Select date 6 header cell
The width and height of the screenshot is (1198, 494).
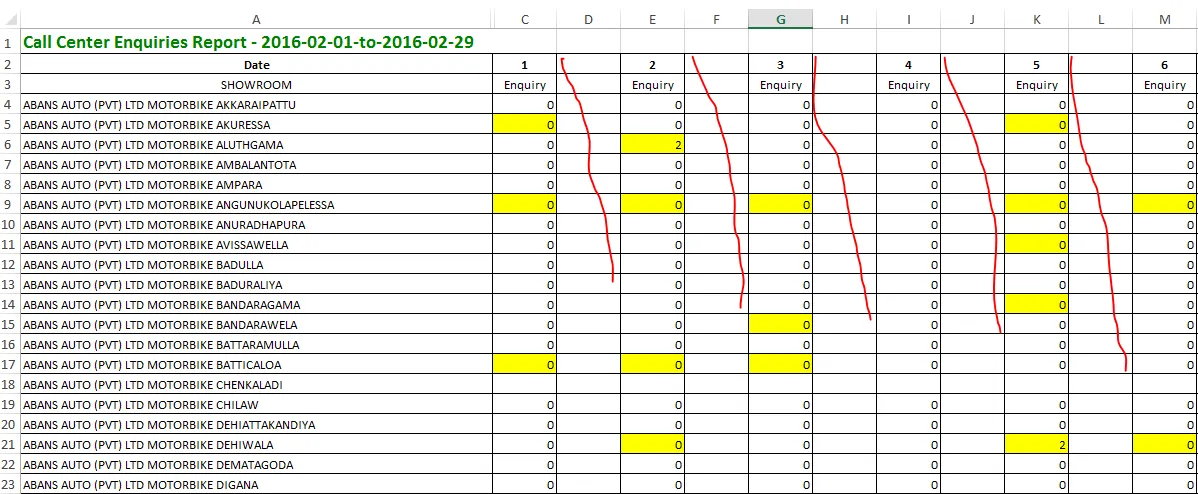point(1164,65)
